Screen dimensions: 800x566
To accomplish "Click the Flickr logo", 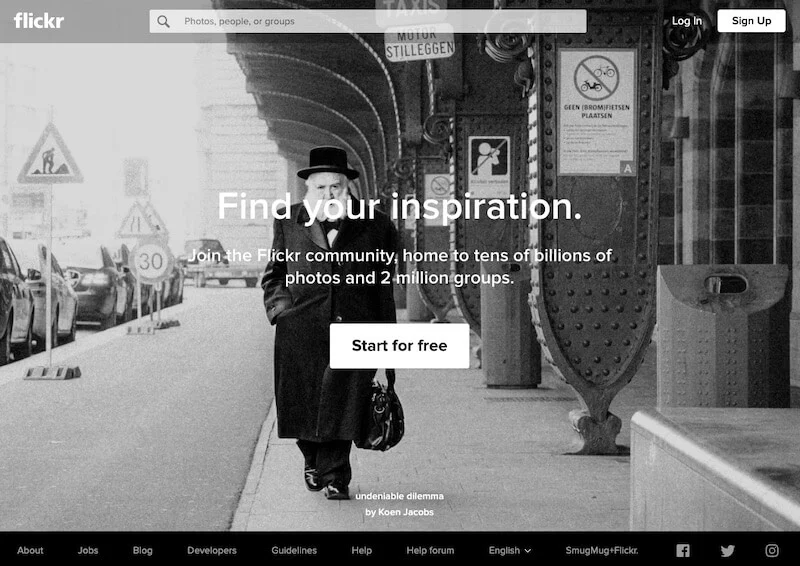I will point(39,21).
